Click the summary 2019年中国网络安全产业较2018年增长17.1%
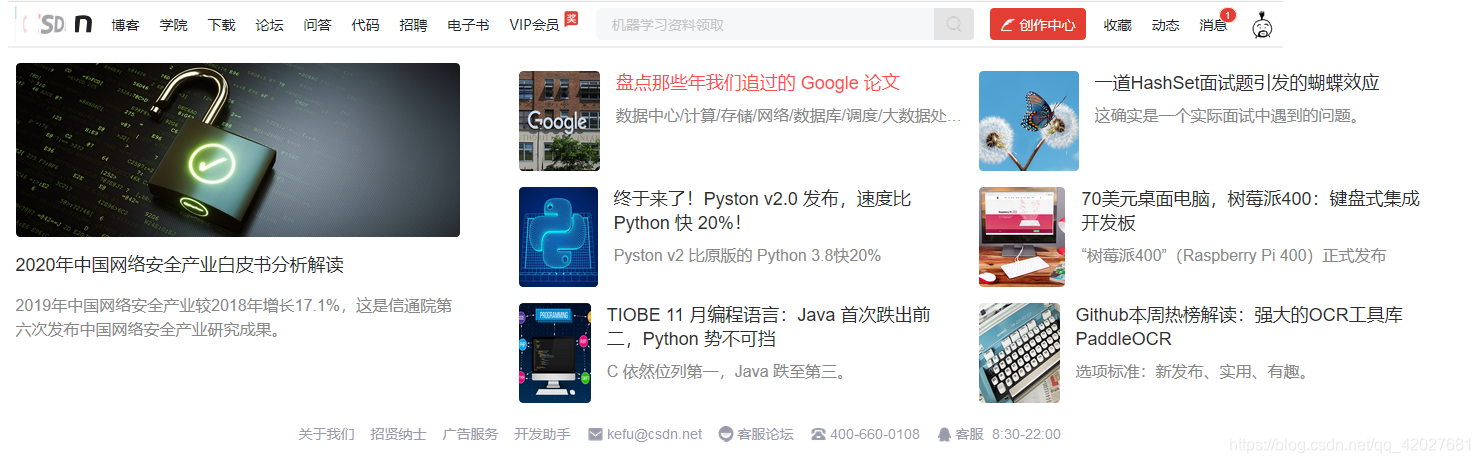 [x=234, y=317]
